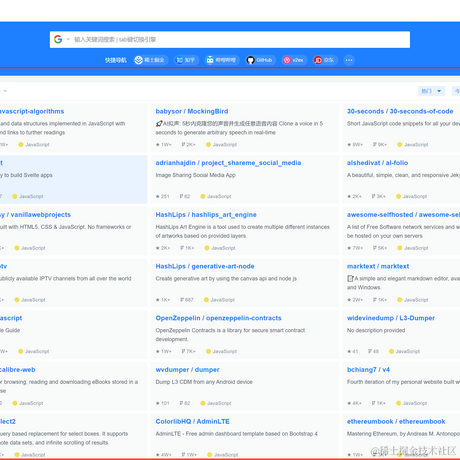The width and height of the screenshot is (460, 460).
Task: Open ColorlibHQ / AdminLTE repository
Action: [192, 421]
